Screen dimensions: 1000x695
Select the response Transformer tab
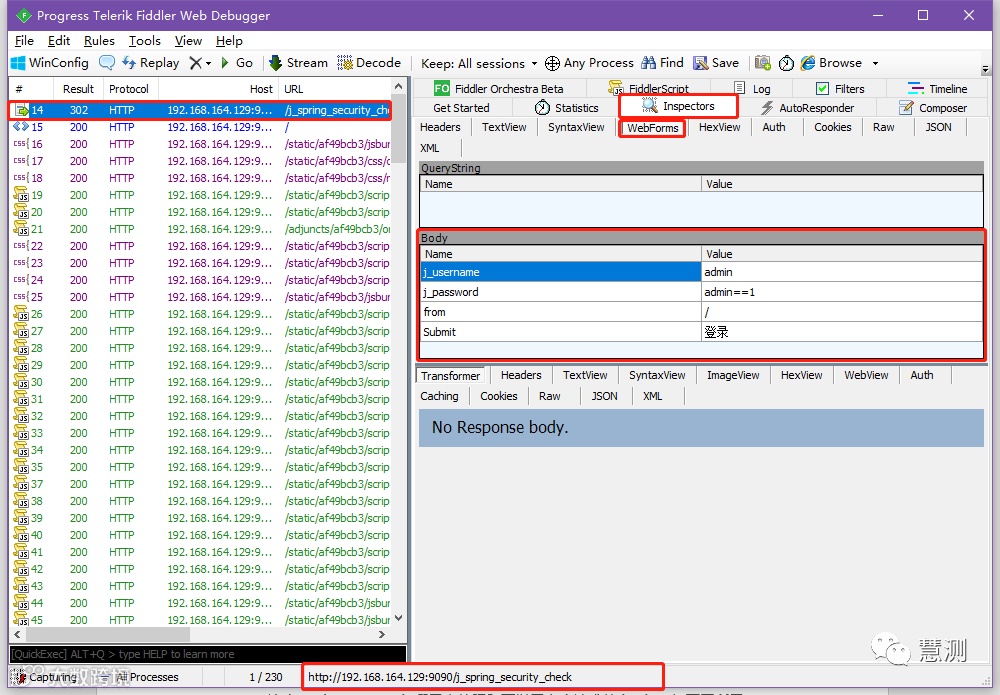tap(450, 376)
